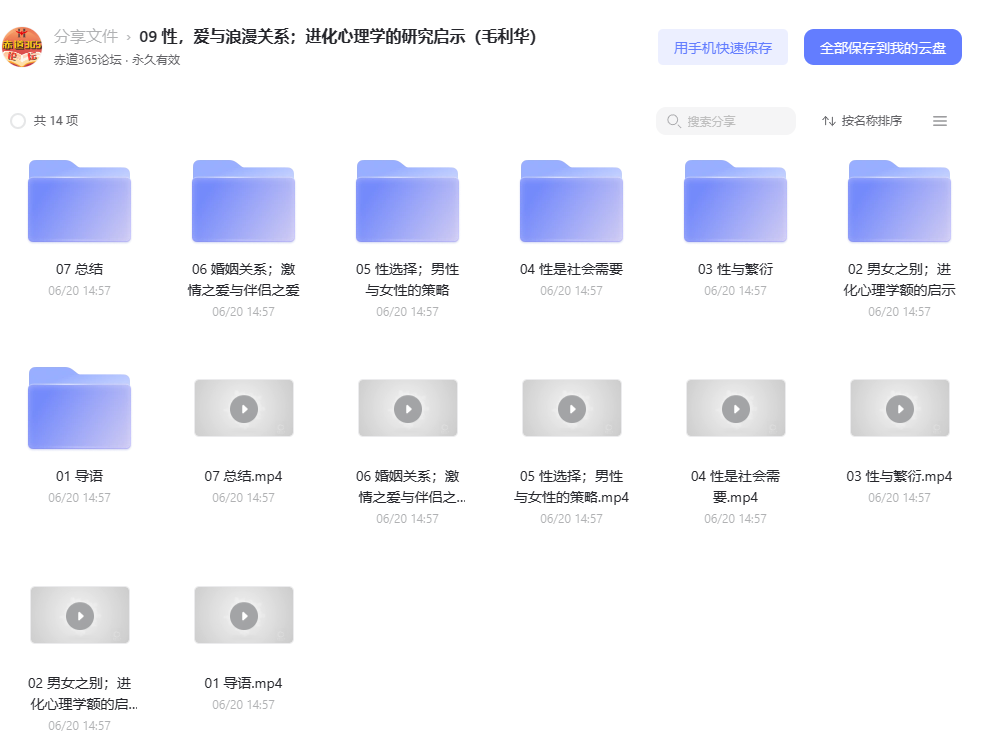Open the 07 总结 folder icon

pyautogui.click(x=79, y=201)
